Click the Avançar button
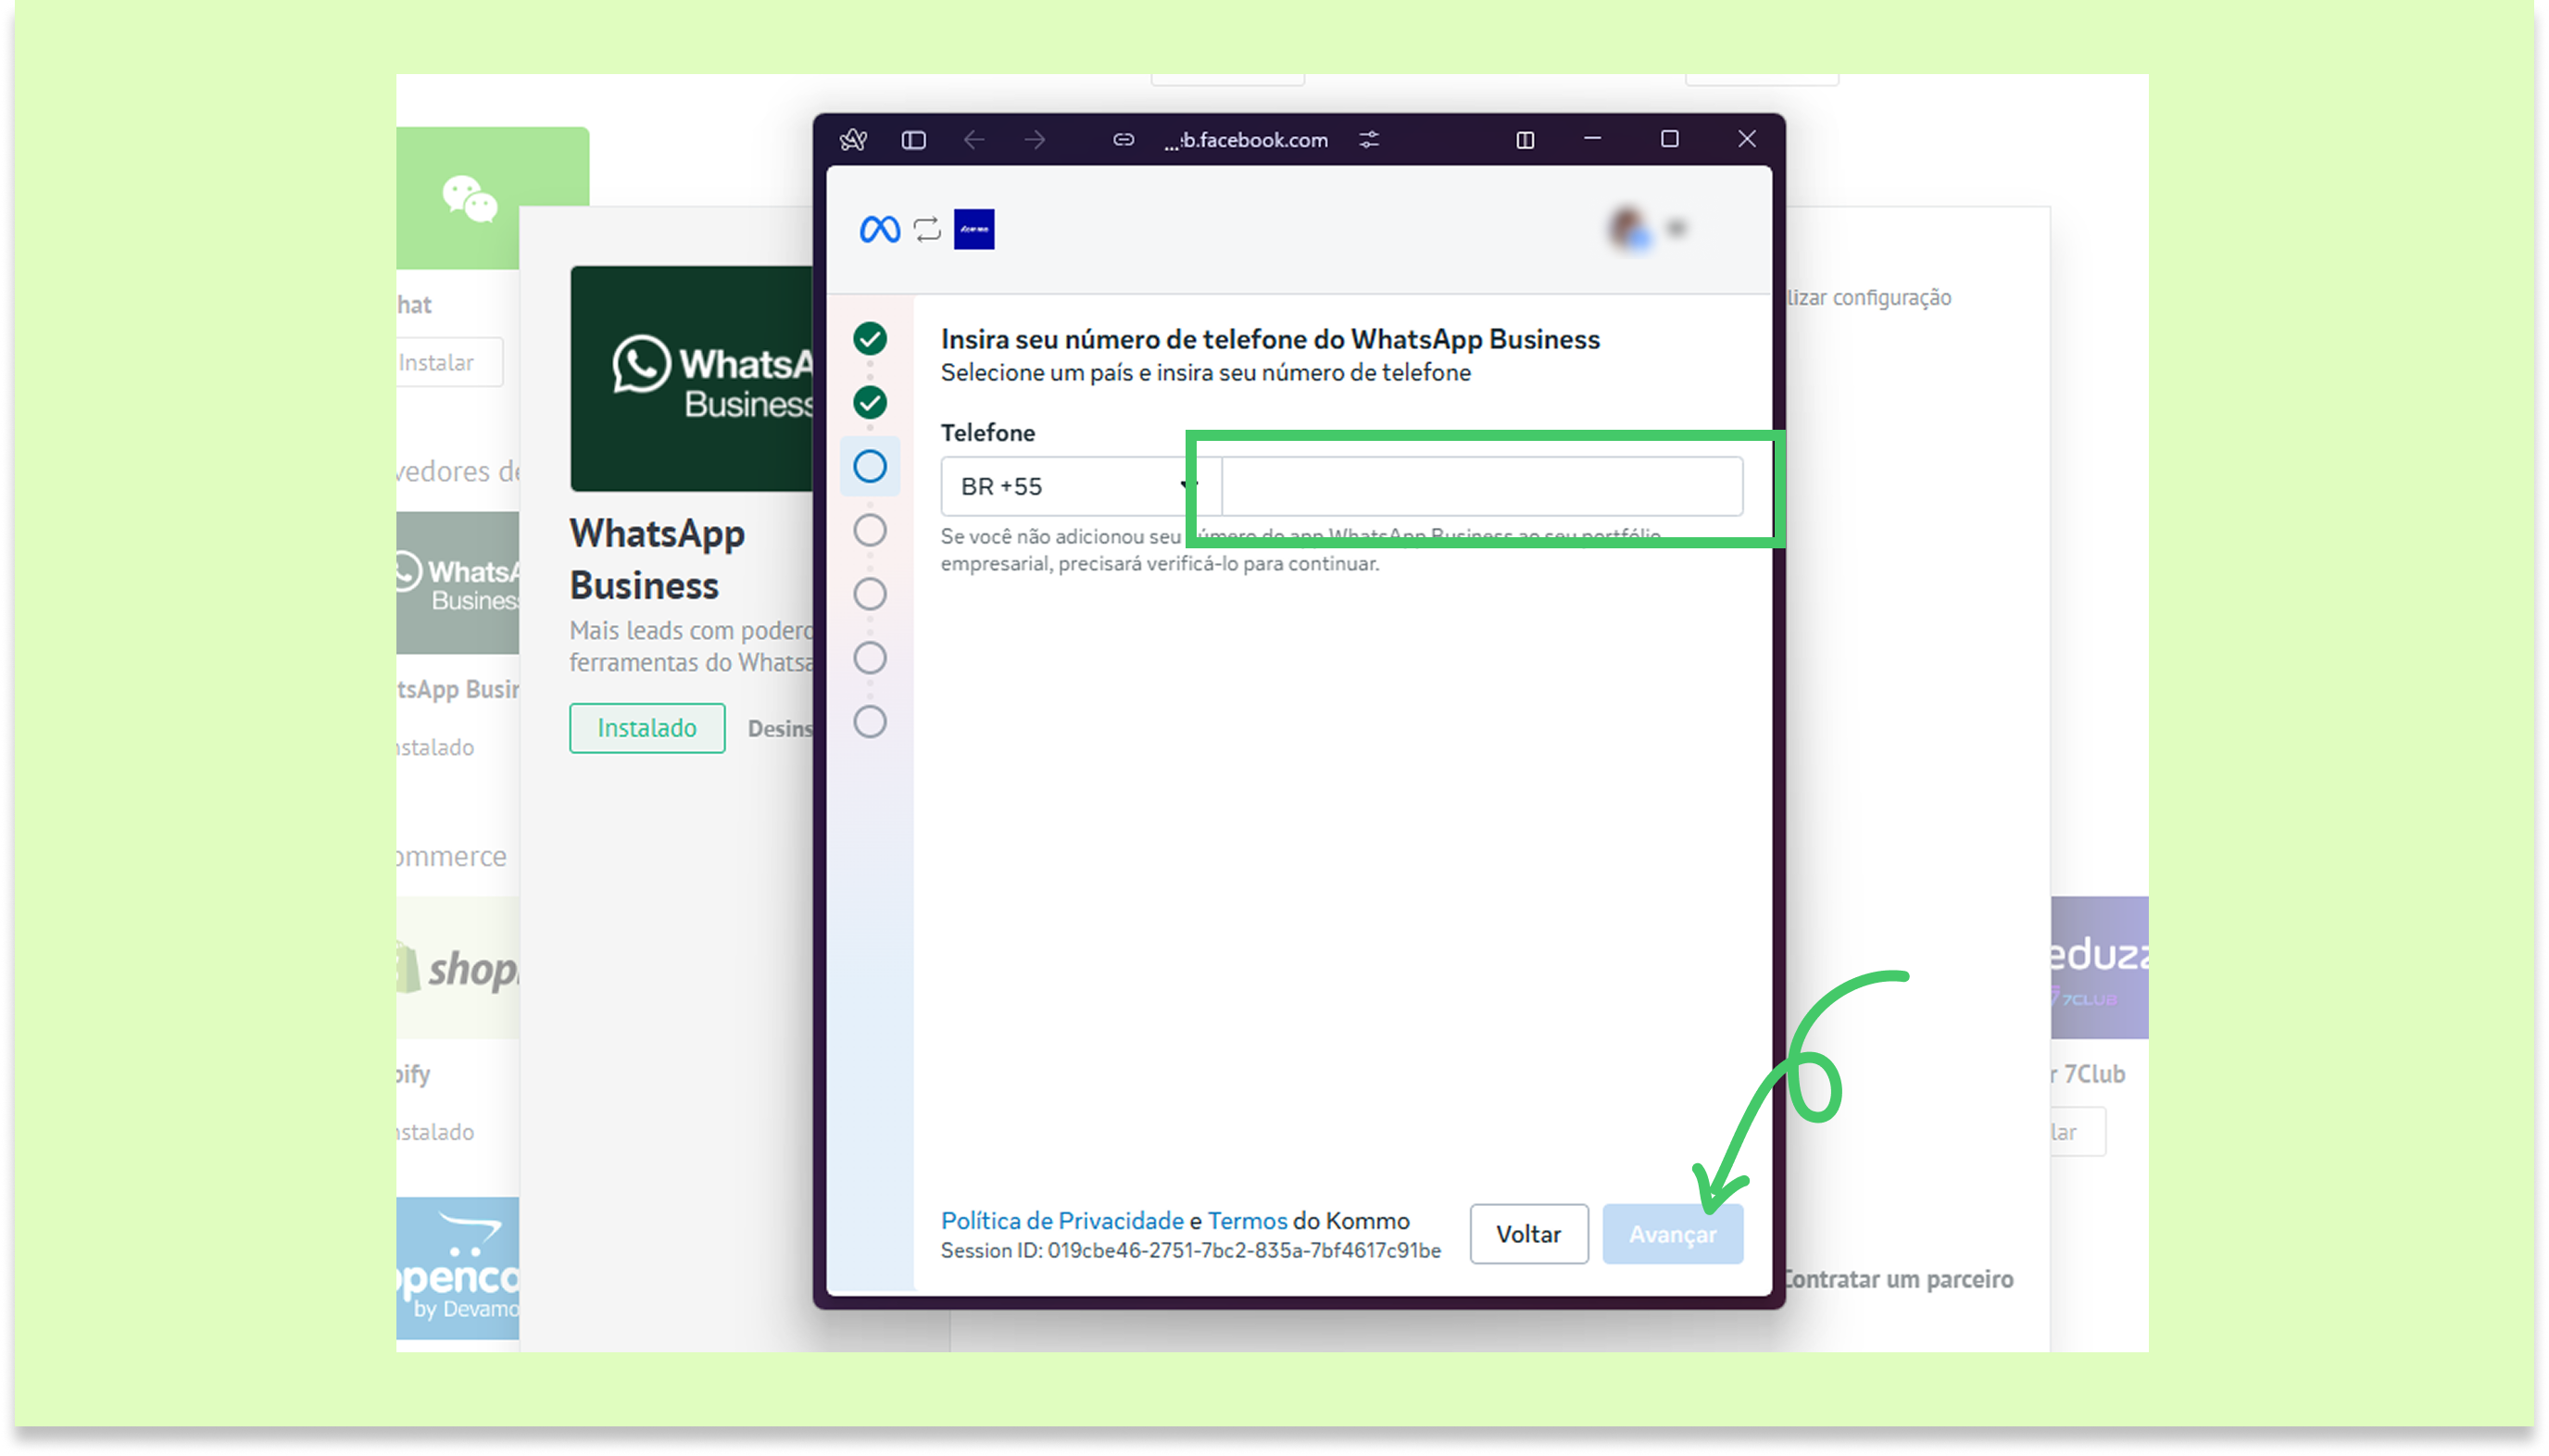The image size is (2549, 1456). tap(1671, 1234)
